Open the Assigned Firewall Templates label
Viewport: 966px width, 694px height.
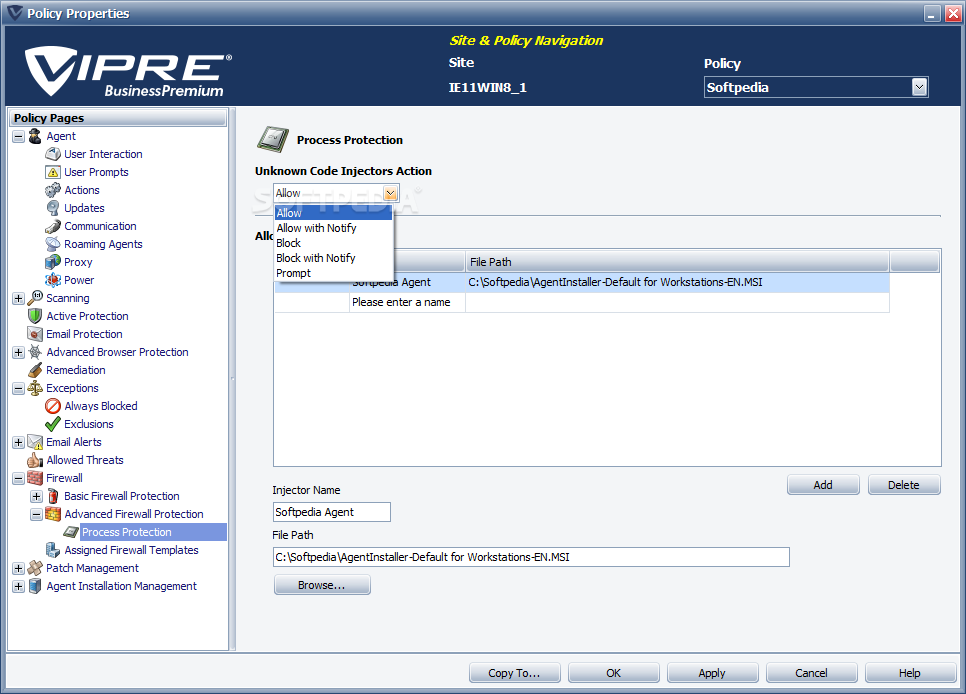[x=131, y=550]
